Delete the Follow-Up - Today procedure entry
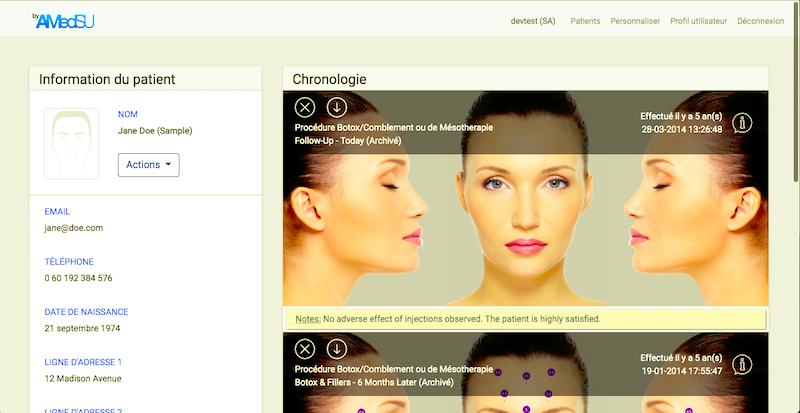The height and width of the screenshot is (413, 800). [x=305, y=108]
